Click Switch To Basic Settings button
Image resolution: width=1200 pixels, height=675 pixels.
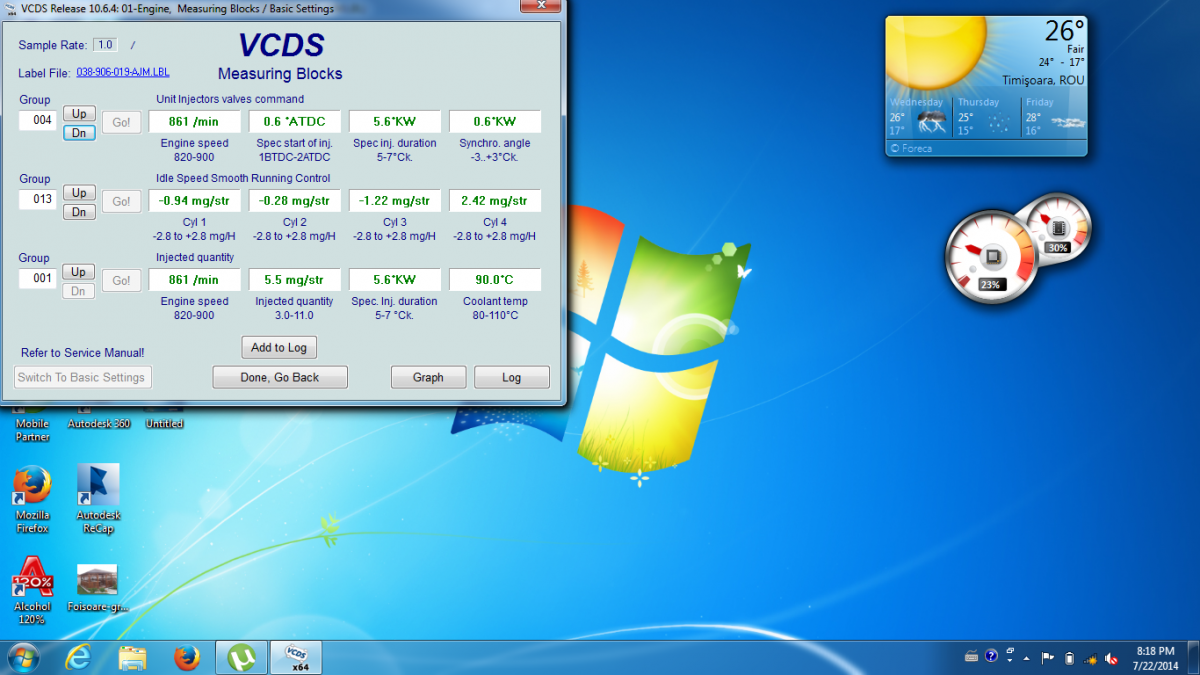[83, 377]
